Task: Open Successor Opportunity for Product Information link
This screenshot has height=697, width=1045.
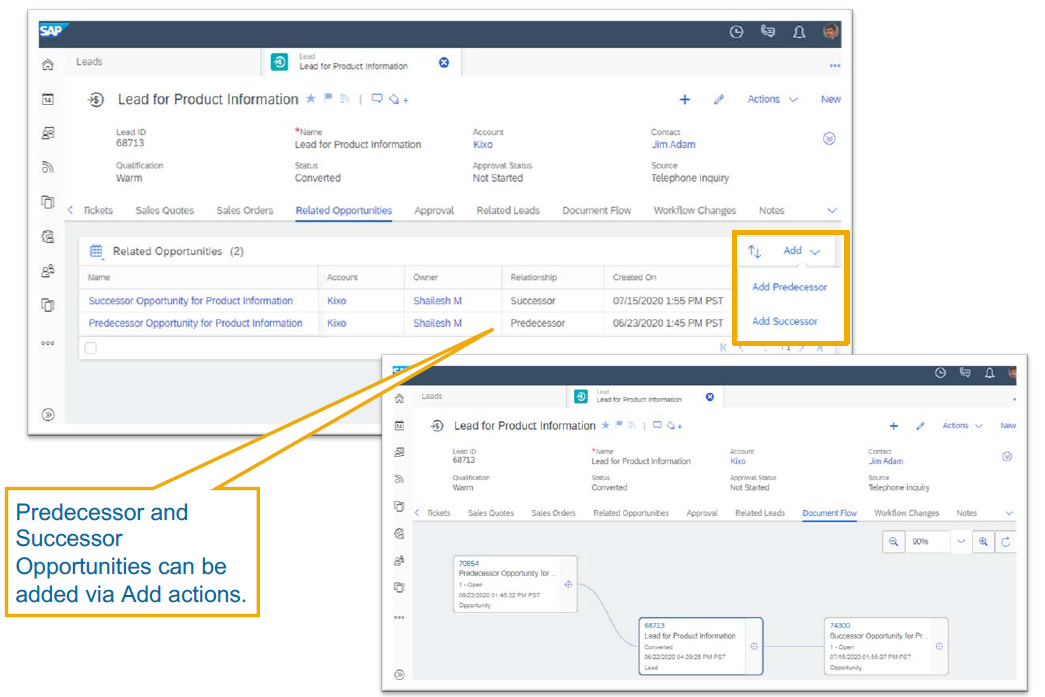Action: [190, 301]
